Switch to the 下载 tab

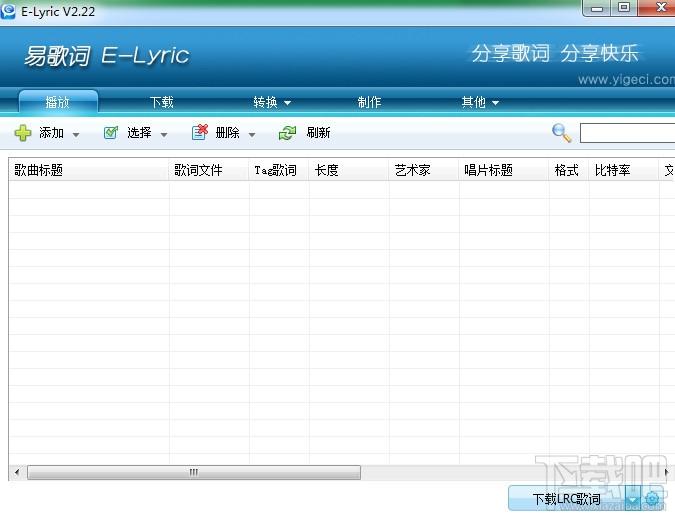162,102
